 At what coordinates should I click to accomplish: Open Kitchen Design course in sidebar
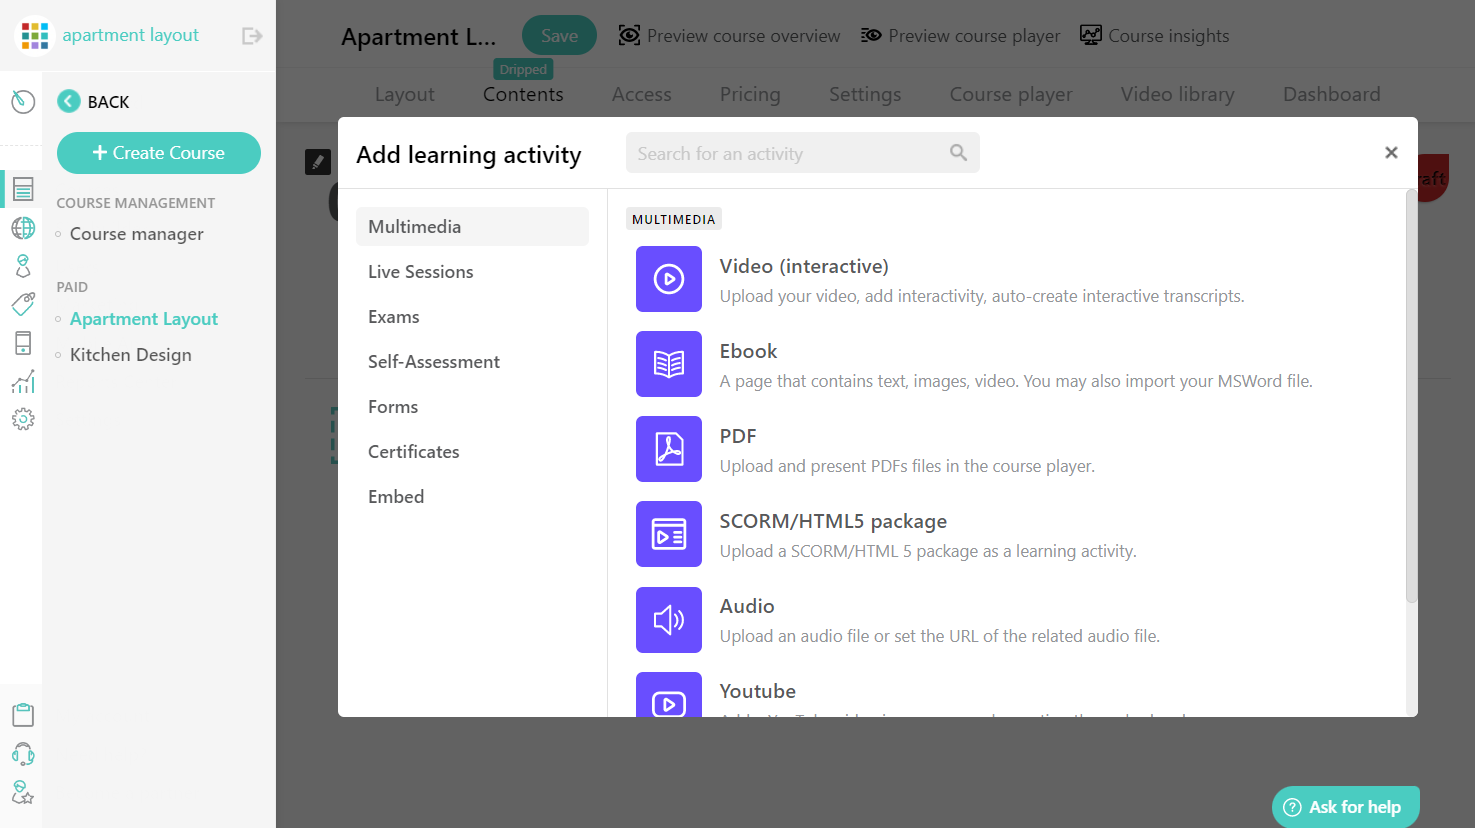[130, 355]
